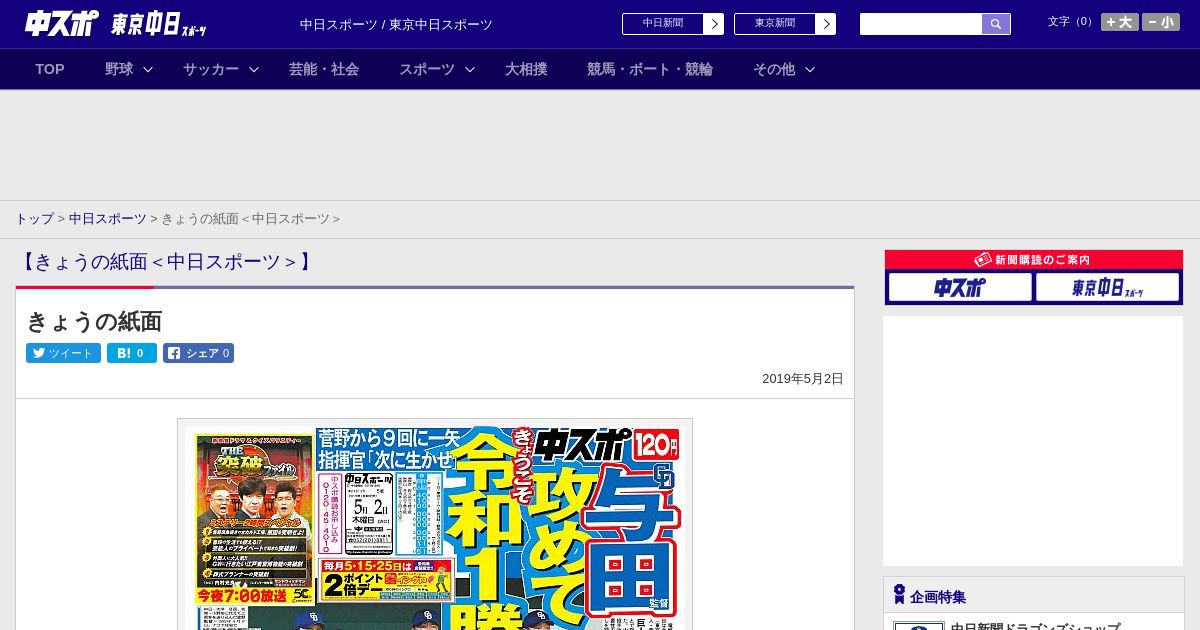
Task: Click the date 2019年5月2日
Action: coord(803,379)
